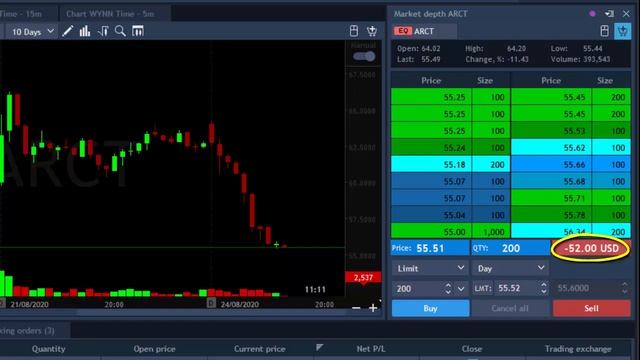Image resolution: width=640 pixels, height=360 pixels.
Task: Open the Day time-in-force dropdown
Action: (x=510, y=268)
